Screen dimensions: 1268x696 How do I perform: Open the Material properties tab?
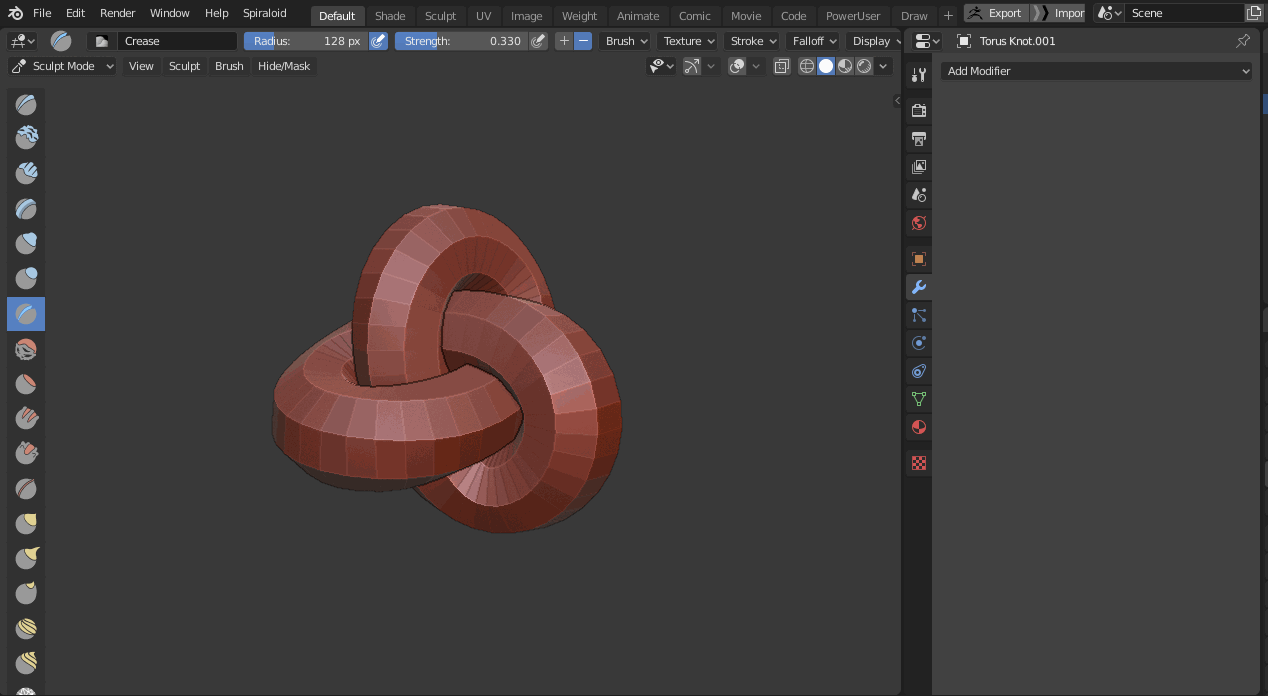(919, 427)
